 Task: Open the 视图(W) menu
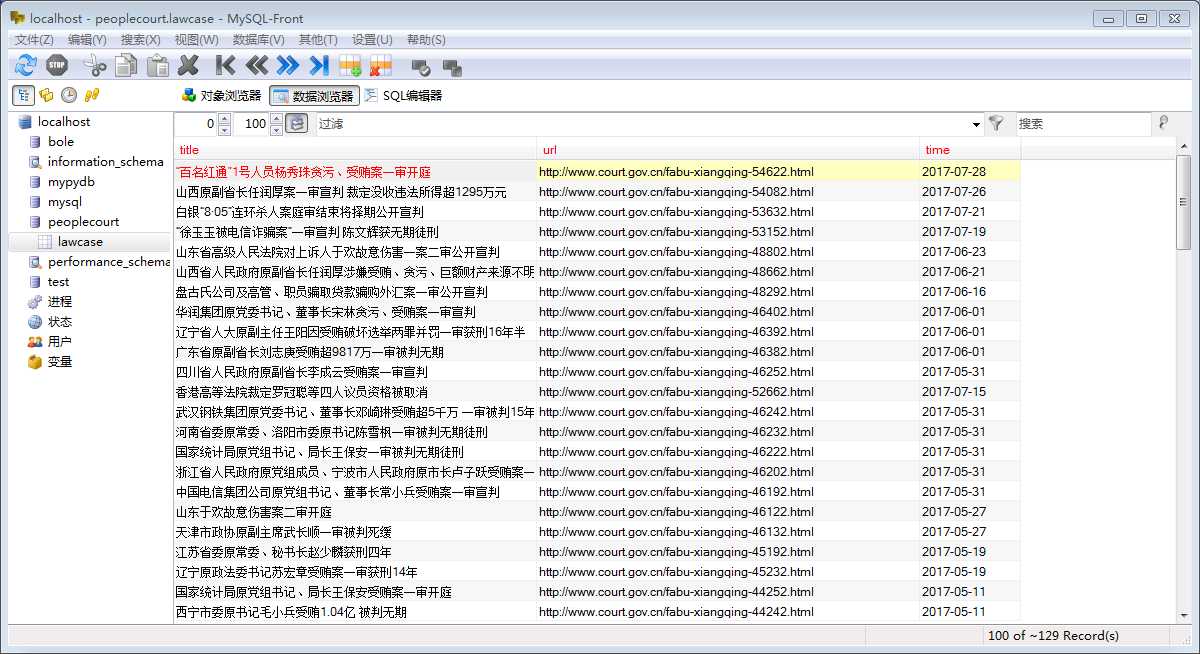(196, 39)
